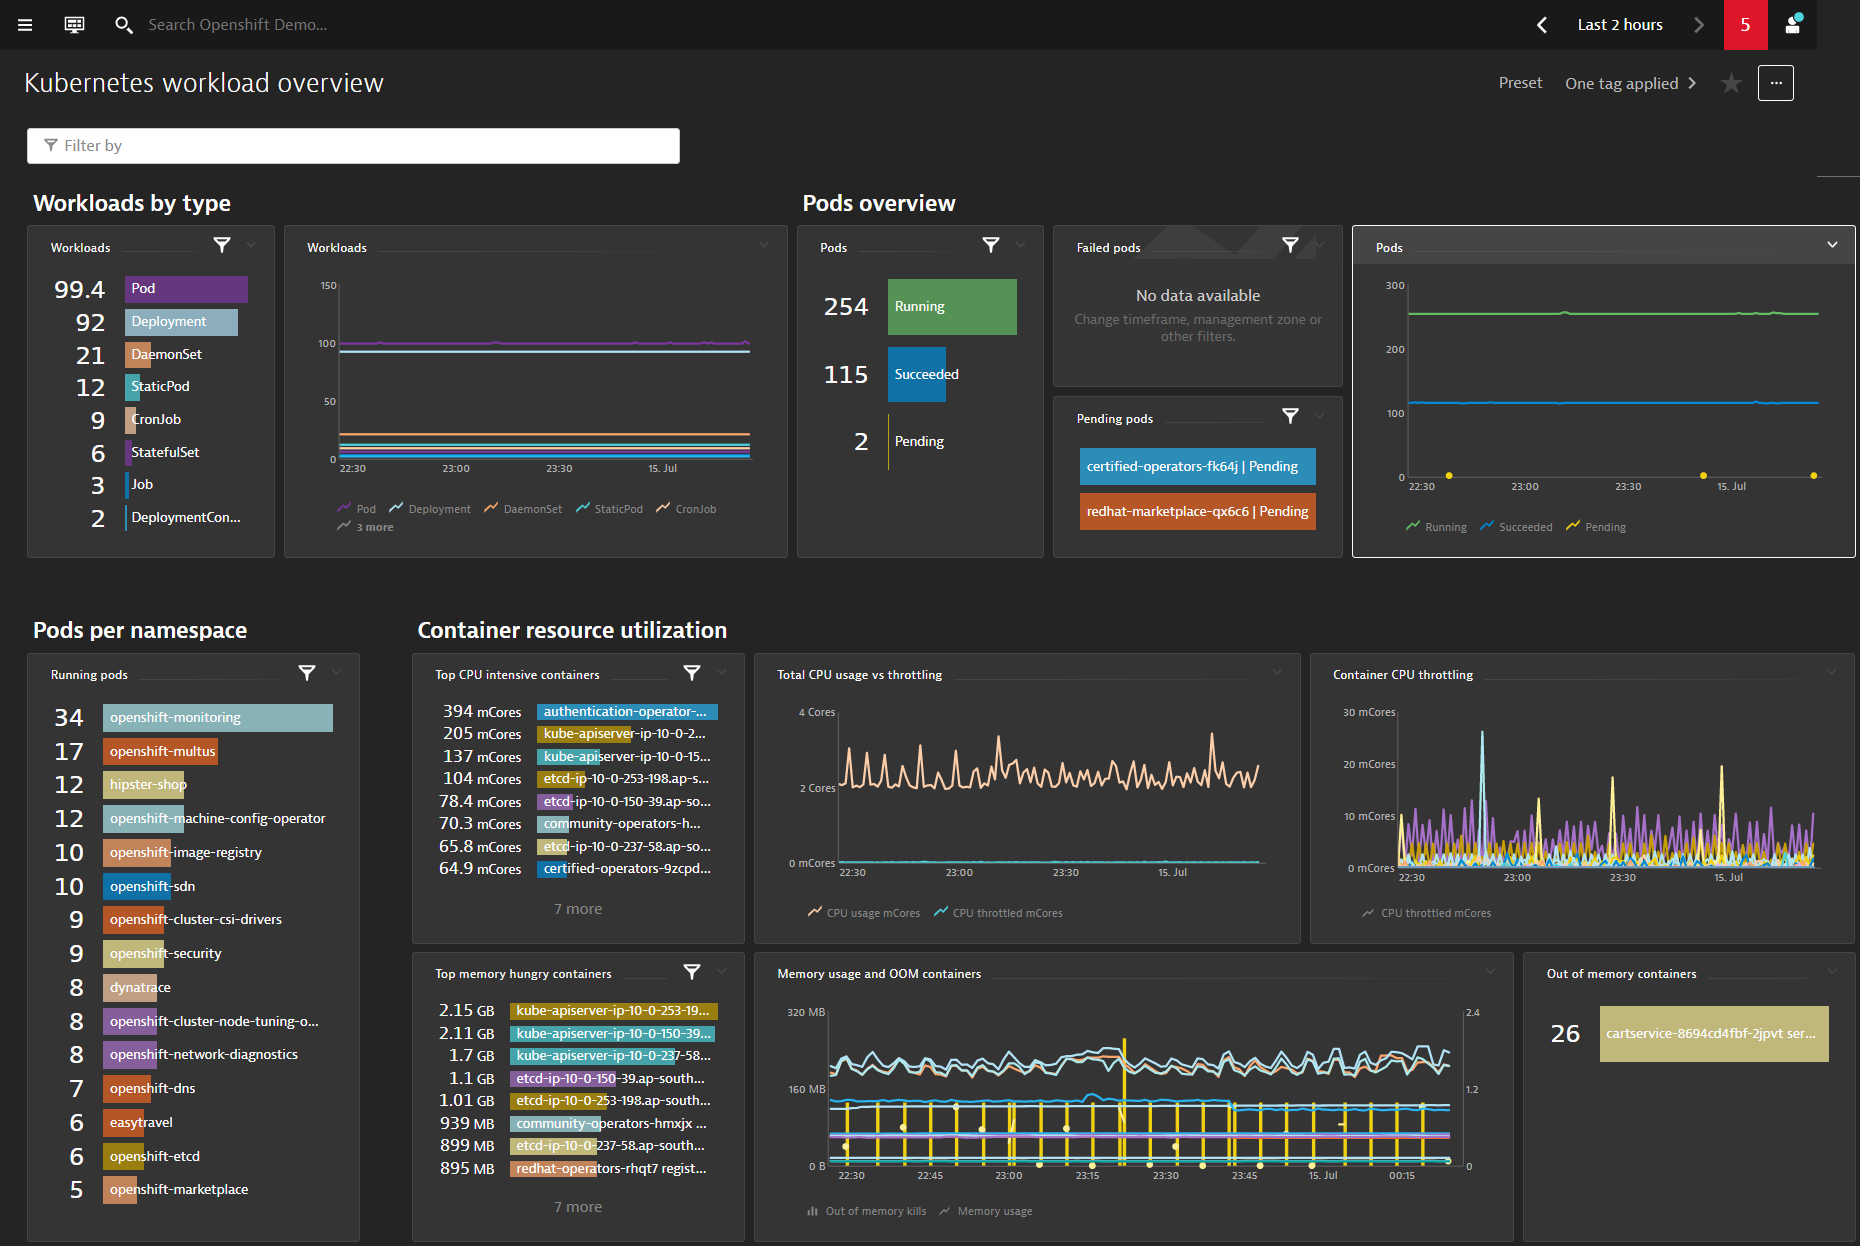Select easytravel namespace bar
The image size is (1860, 1246).
(123, 1123)
